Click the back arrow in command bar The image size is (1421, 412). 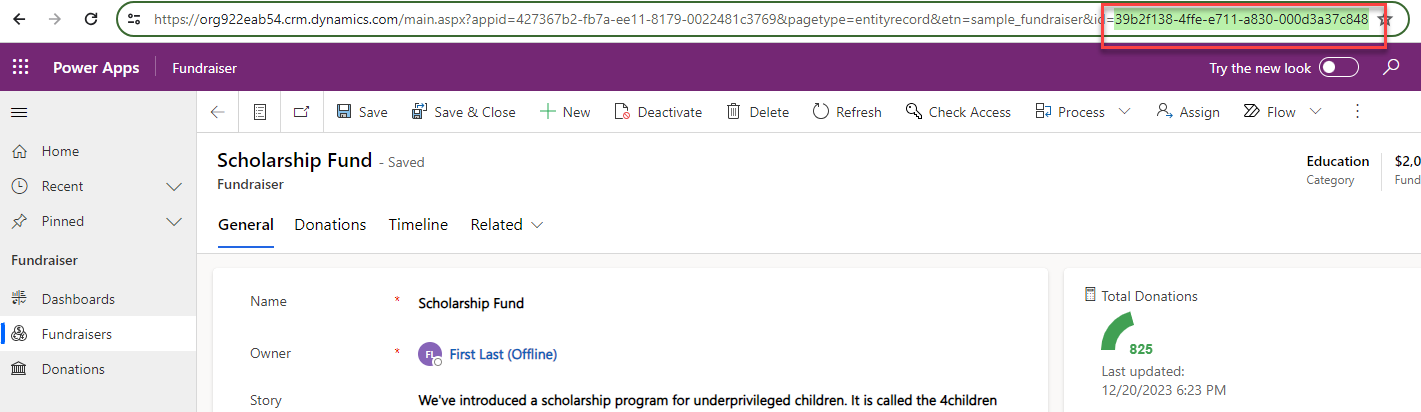click(218, 112)
